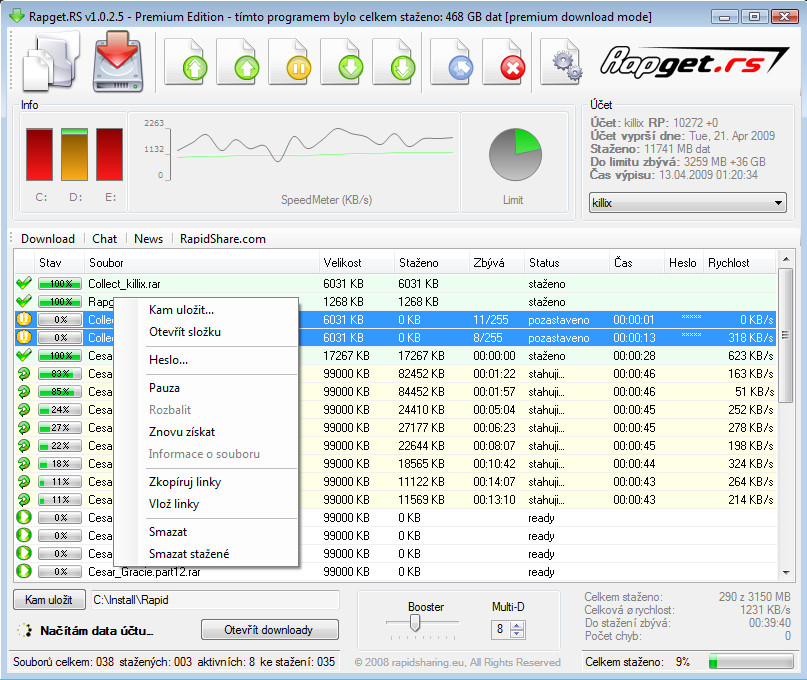807x680 pixels.
Task: Click the Limit pie chart
Action: click(515, 154)
